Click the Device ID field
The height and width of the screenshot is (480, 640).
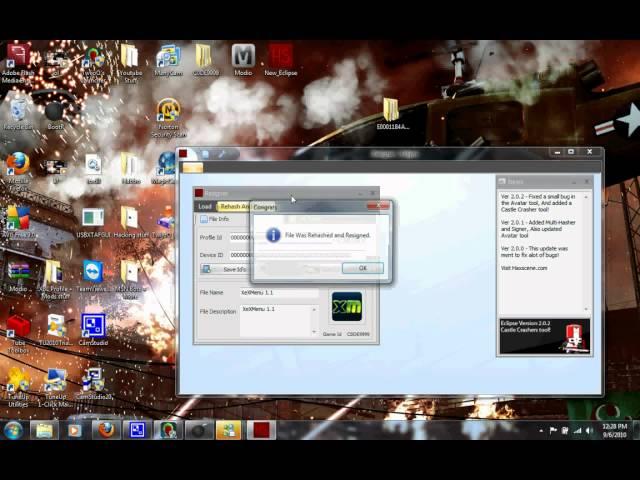click(241, 255)
